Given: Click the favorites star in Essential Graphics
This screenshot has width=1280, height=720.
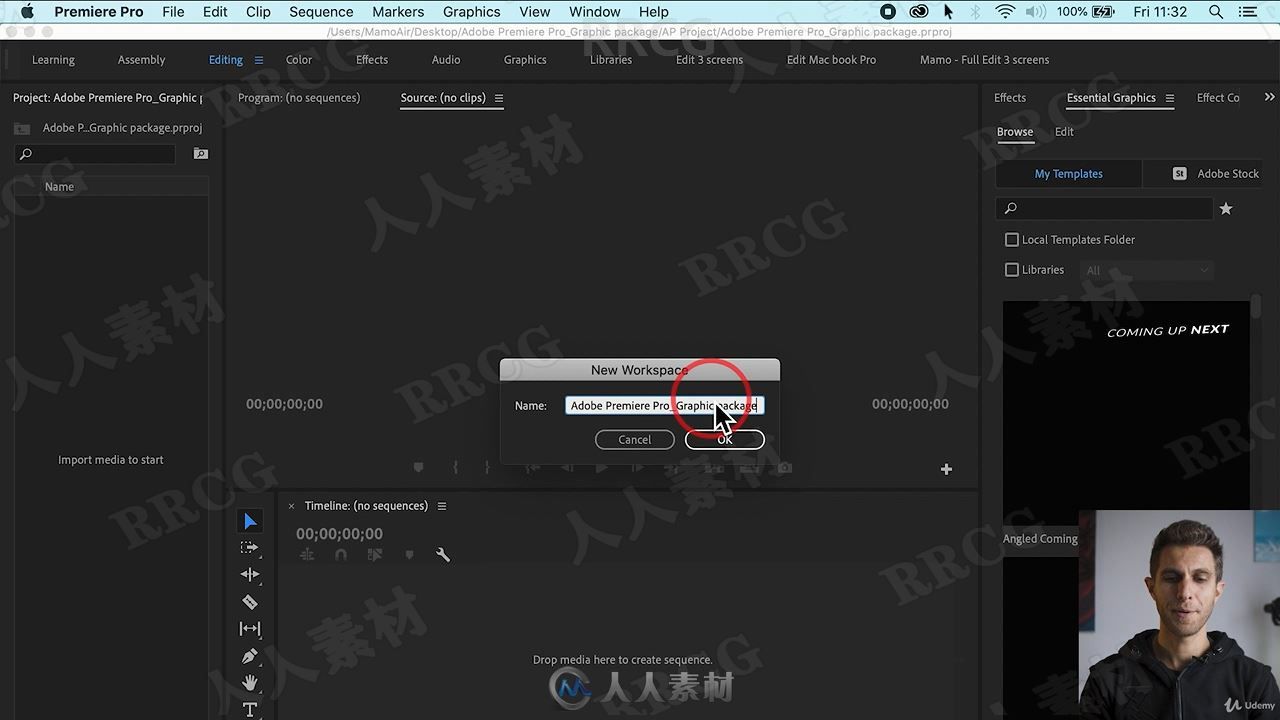Looking at the screenshot, I should coord(1226,208).
